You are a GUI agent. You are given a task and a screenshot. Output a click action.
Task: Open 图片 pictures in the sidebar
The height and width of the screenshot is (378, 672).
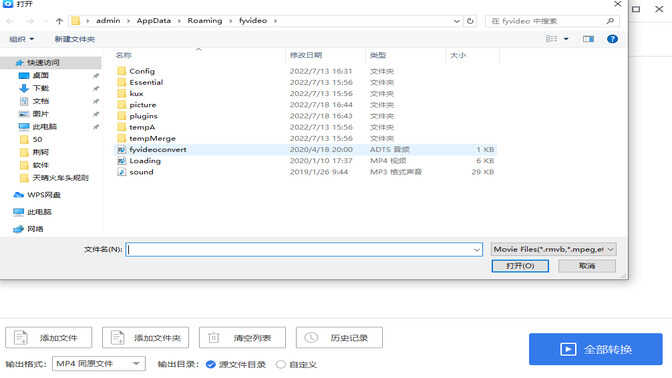pyautogui.click(x=40, y=114)
